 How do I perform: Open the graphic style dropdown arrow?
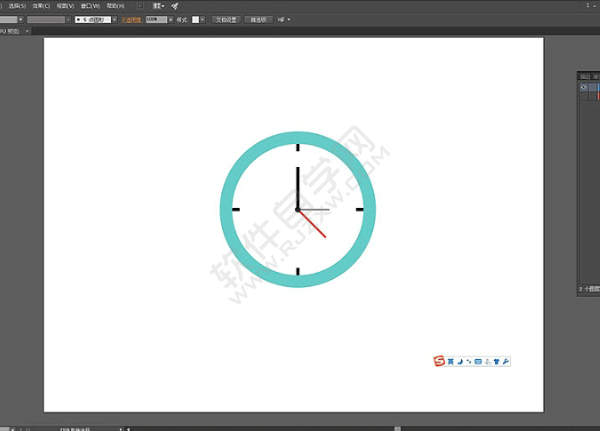click(x=202, y=20)
